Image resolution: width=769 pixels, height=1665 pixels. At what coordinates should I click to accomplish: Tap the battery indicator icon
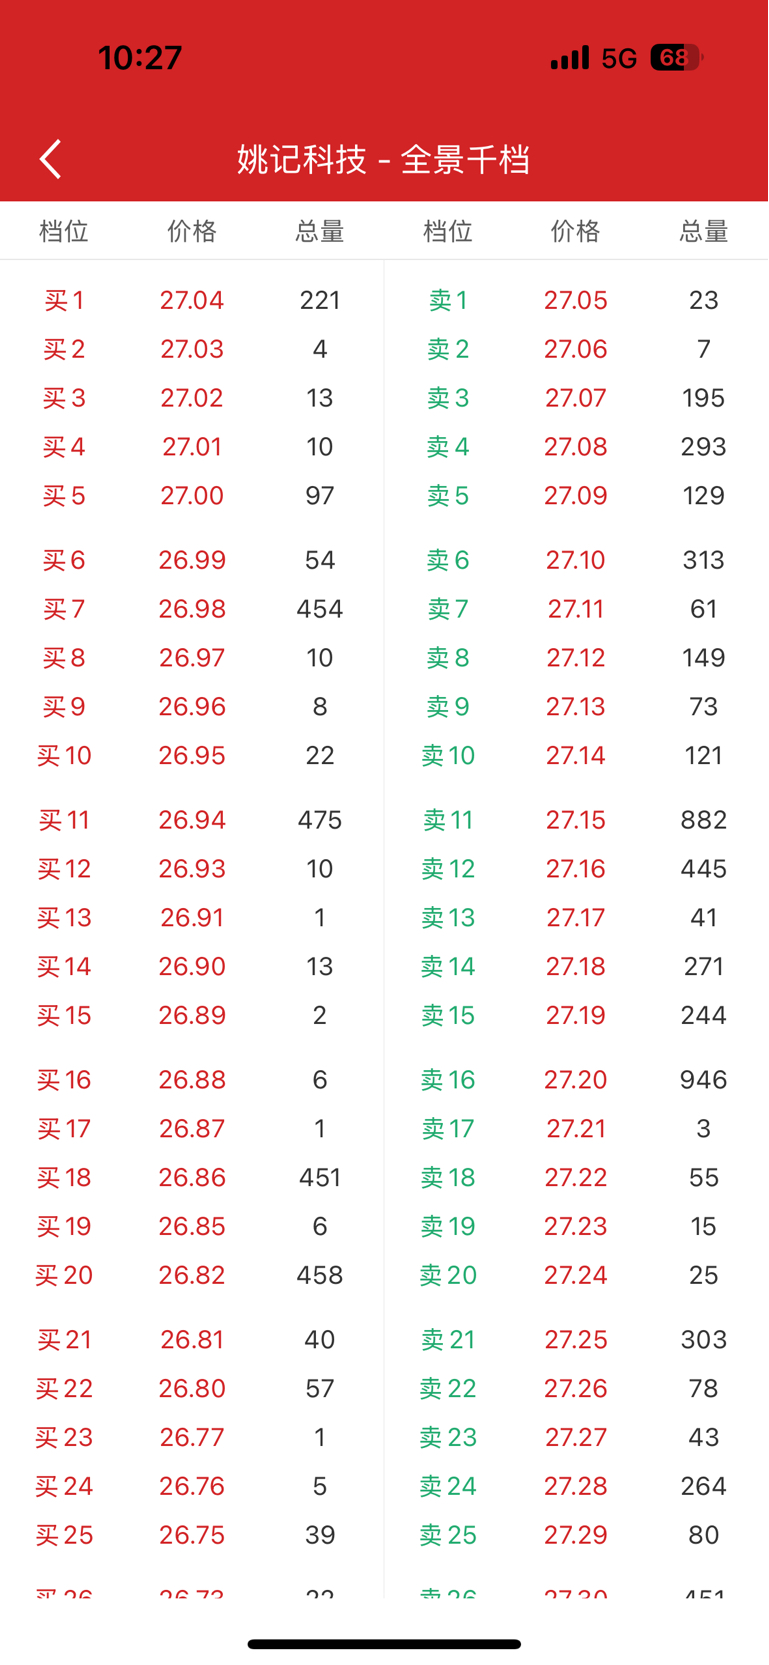tap(677, 58)
